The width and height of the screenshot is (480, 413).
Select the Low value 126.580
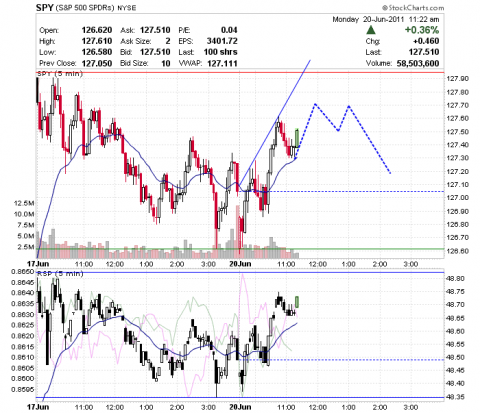[97, 52]
